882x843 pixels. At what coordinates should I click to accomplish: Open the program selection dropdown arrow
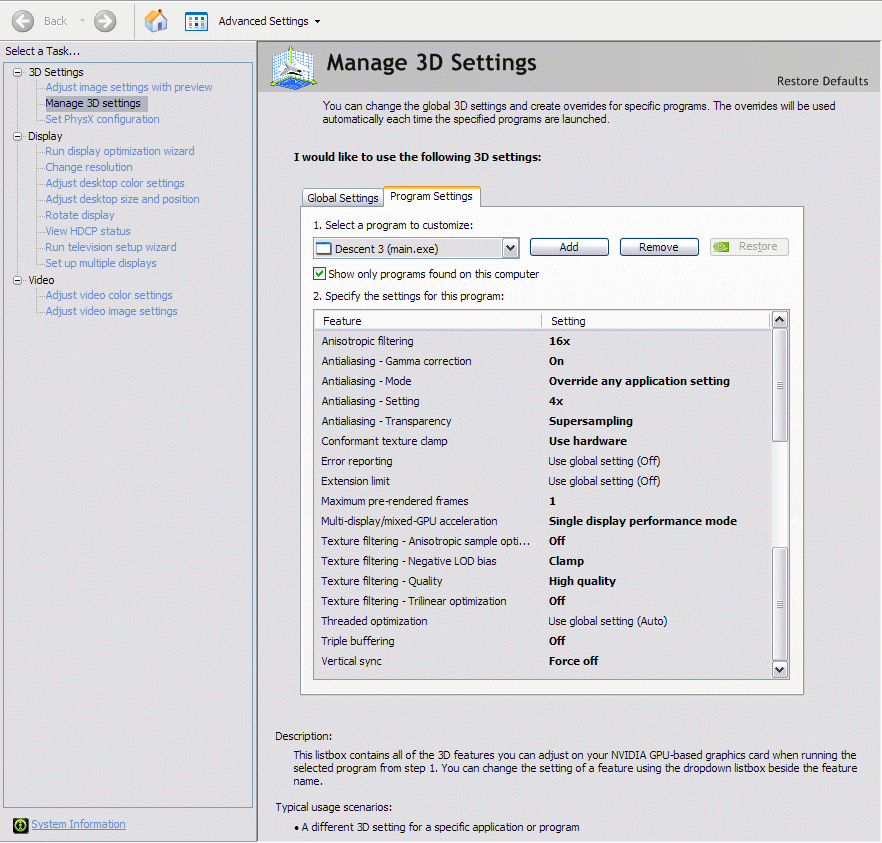pyautogui.click(x=510, y=248)
